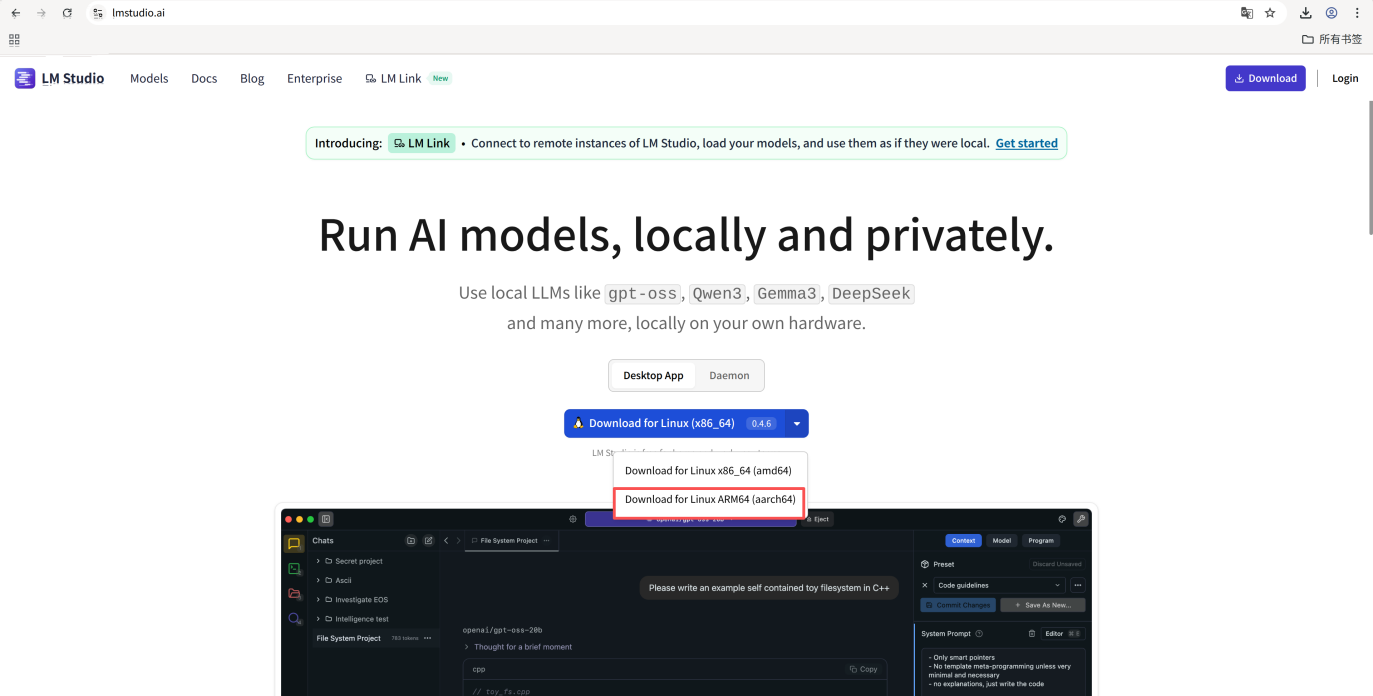Click the DeepSeek model name
The image size is (1373, 696).
[x=871, y=294]
